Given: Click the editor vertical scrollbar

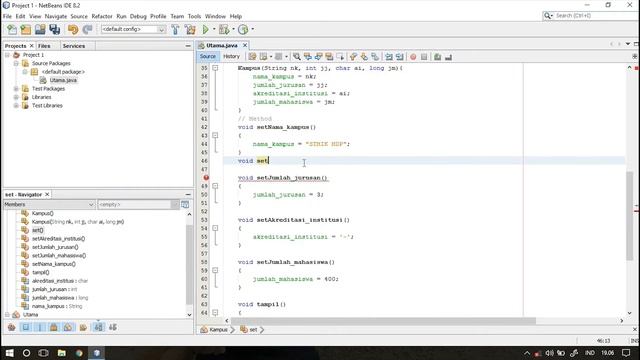Looking at the screenshot, I should coord(630,216).
